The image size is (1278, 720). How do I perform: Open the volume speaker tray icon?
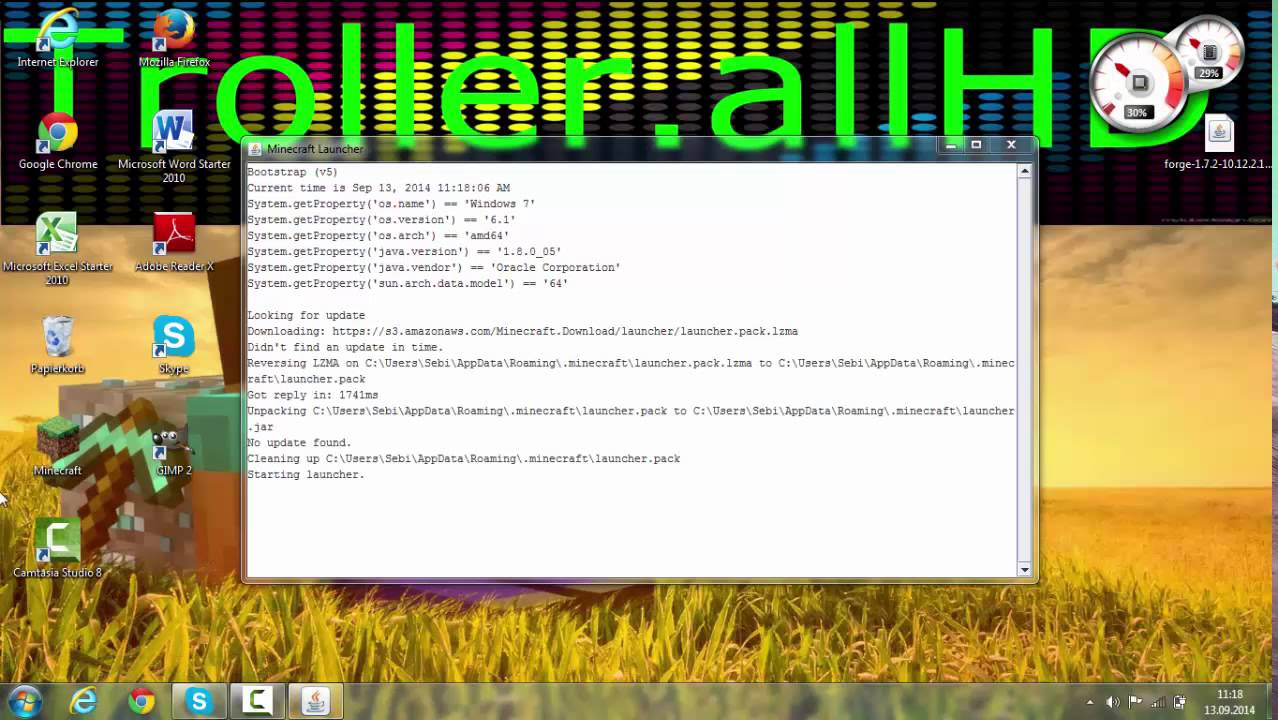pos(1113,702)
